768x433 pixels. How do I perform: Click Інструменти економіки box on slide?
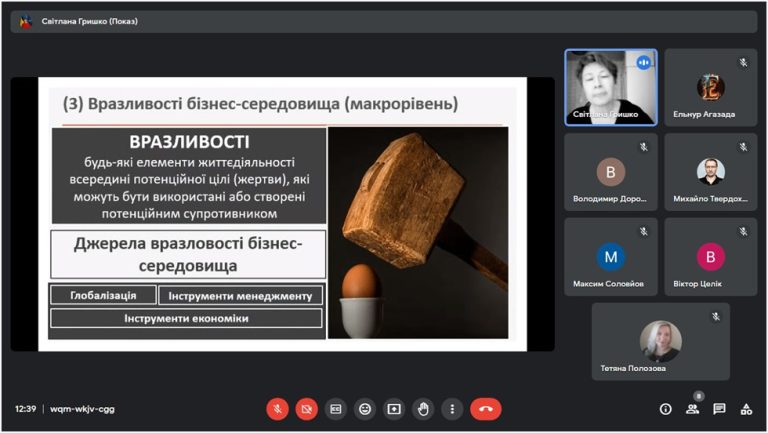pos(186,318)
